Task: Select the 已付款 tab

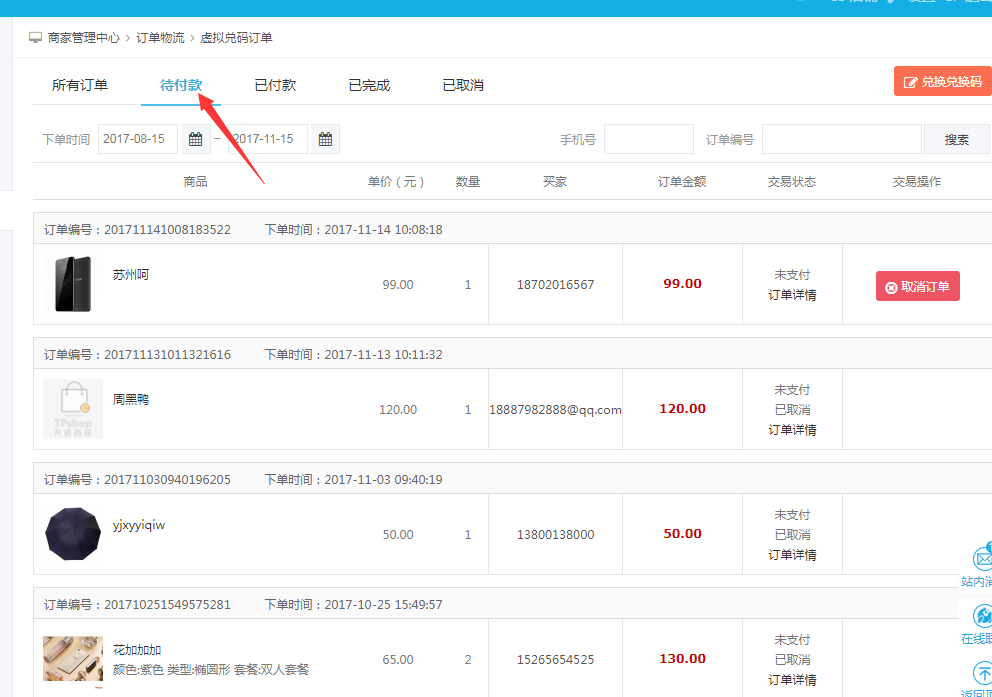Action: (275, 85)
